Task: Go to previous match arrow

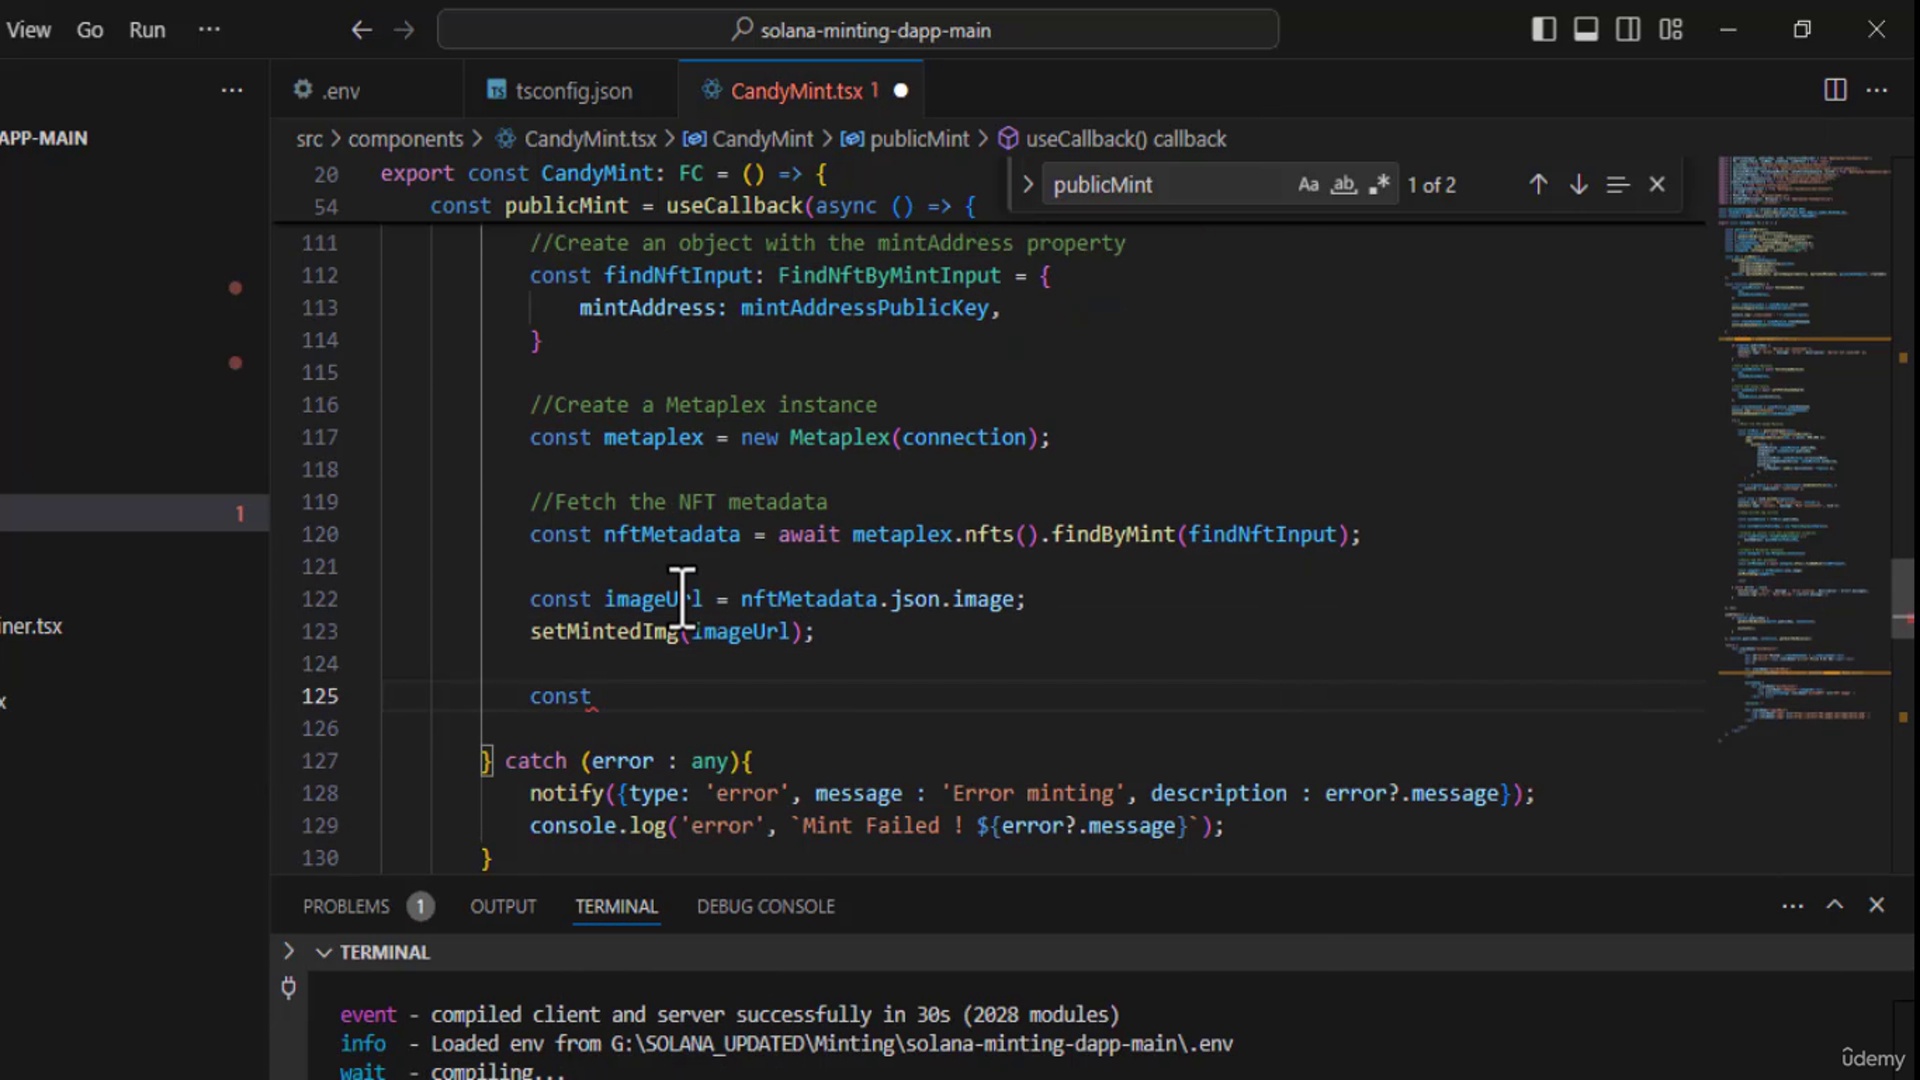Action: [1538, 185]
